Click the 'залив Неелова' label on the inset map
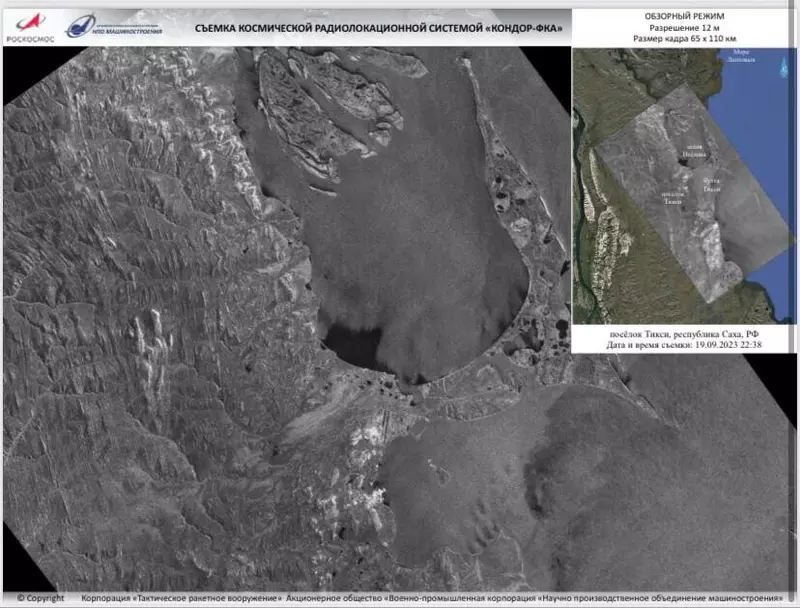 692,153
